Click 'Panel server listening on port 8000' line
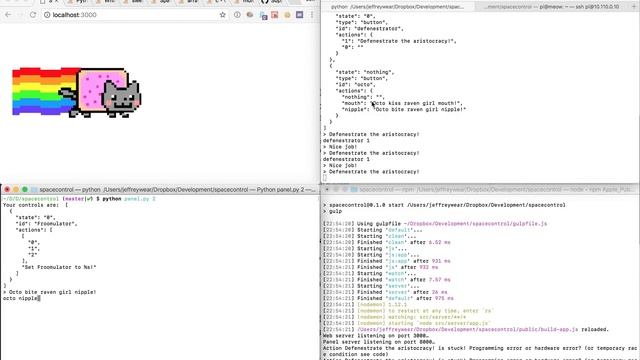This screenshot has height=360, width=640. point(379,342)
